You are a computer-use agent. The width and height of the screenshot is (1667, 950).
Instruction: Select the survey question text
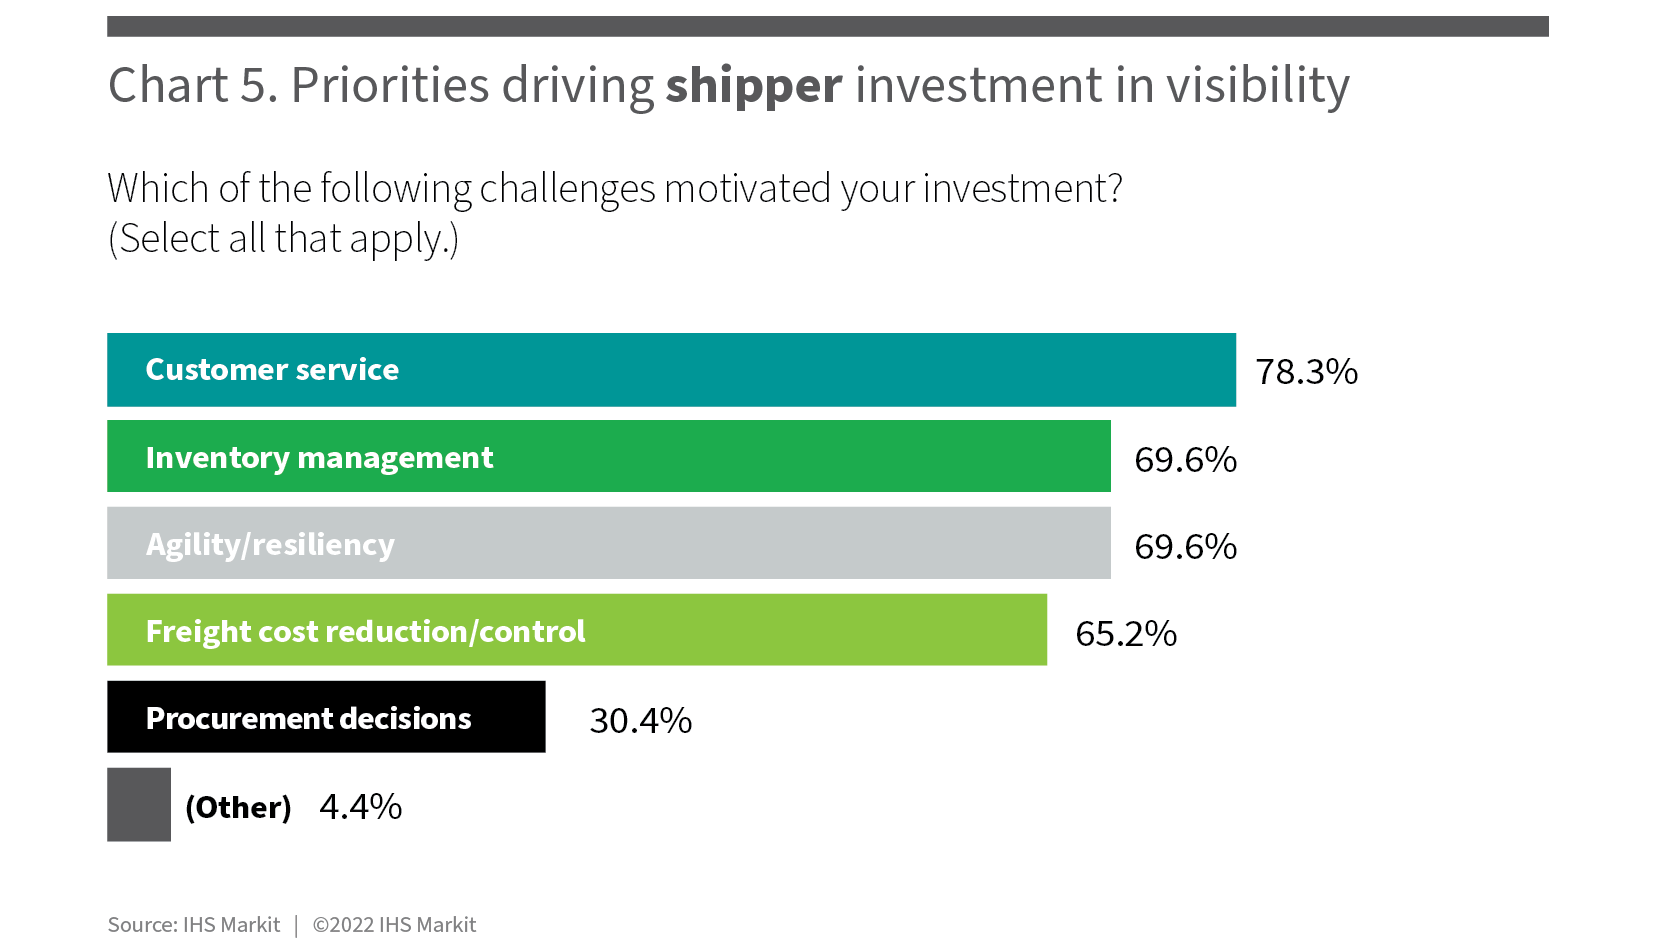coord(615,189)
